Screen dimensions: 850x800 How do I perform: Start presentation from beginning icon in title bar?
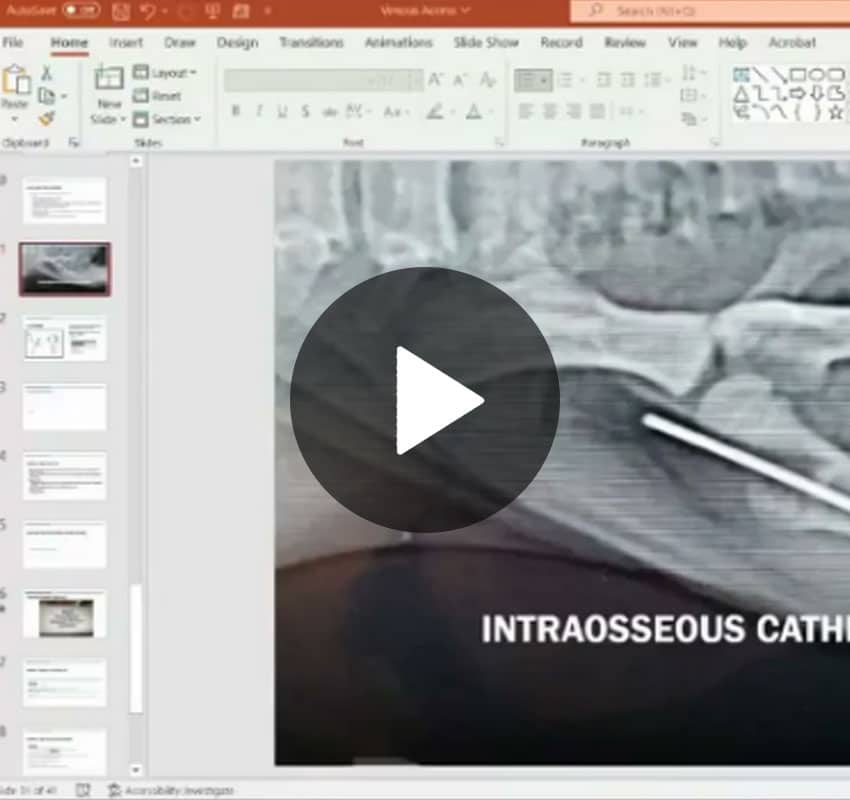point(212,10)
